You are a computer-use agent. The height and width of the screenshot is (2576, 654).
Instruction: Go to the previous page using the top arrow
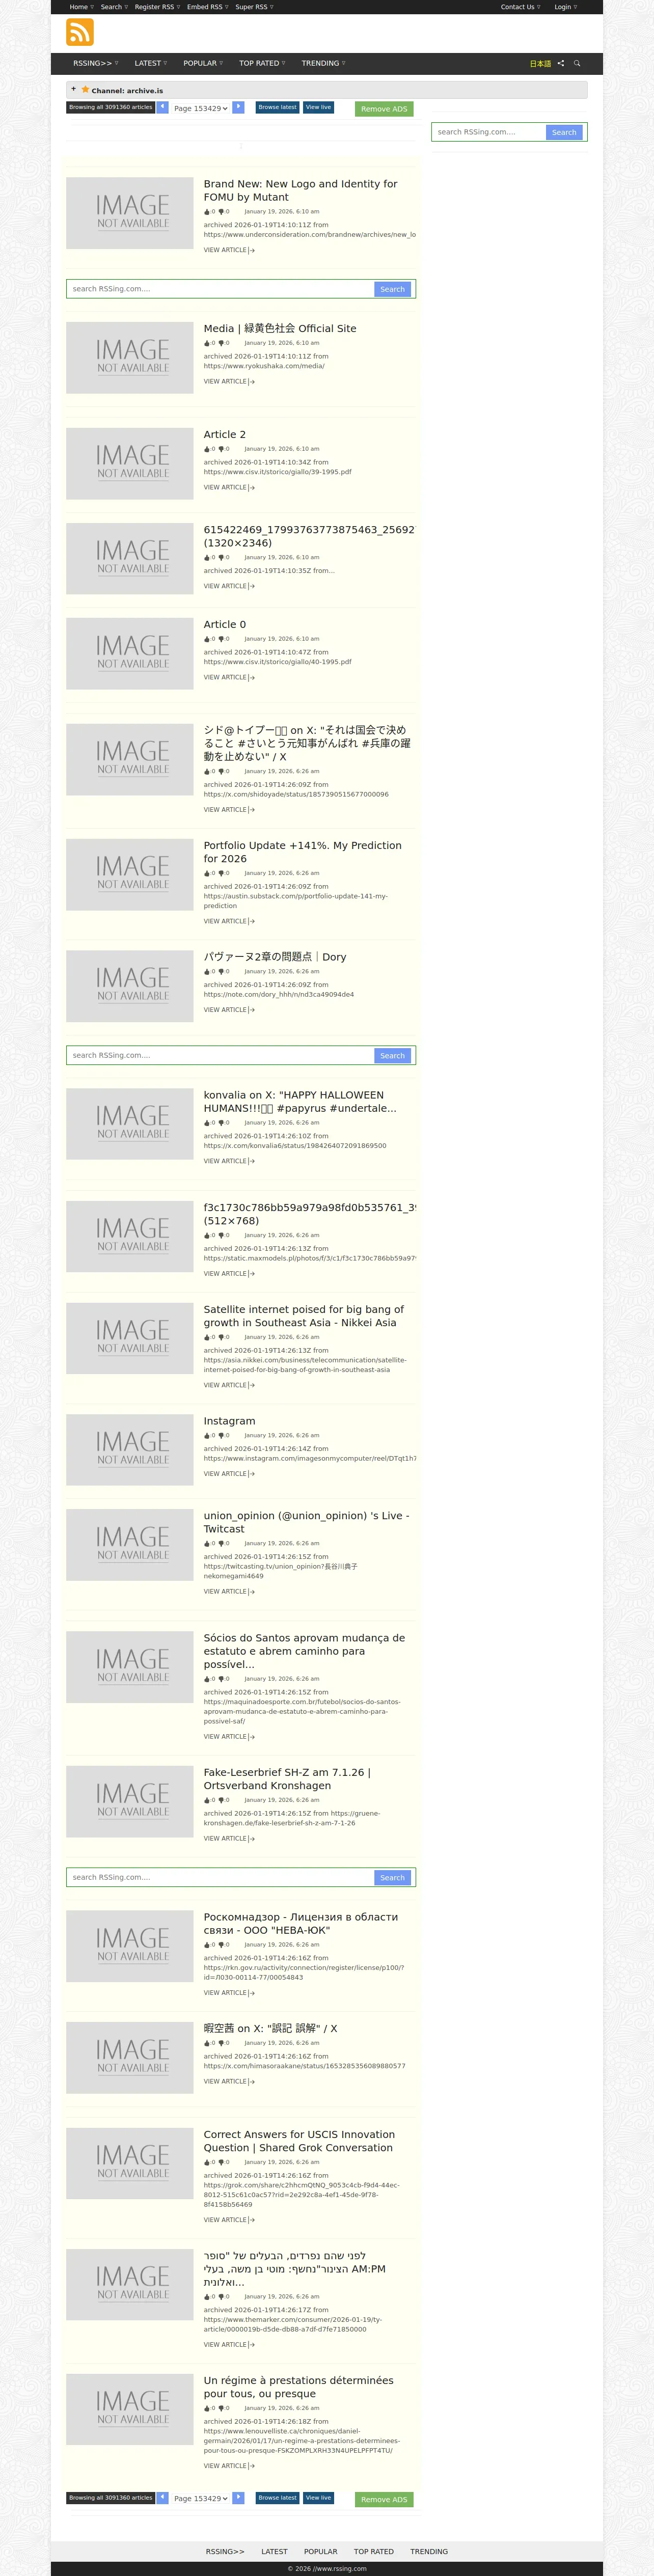pos(162,107)
